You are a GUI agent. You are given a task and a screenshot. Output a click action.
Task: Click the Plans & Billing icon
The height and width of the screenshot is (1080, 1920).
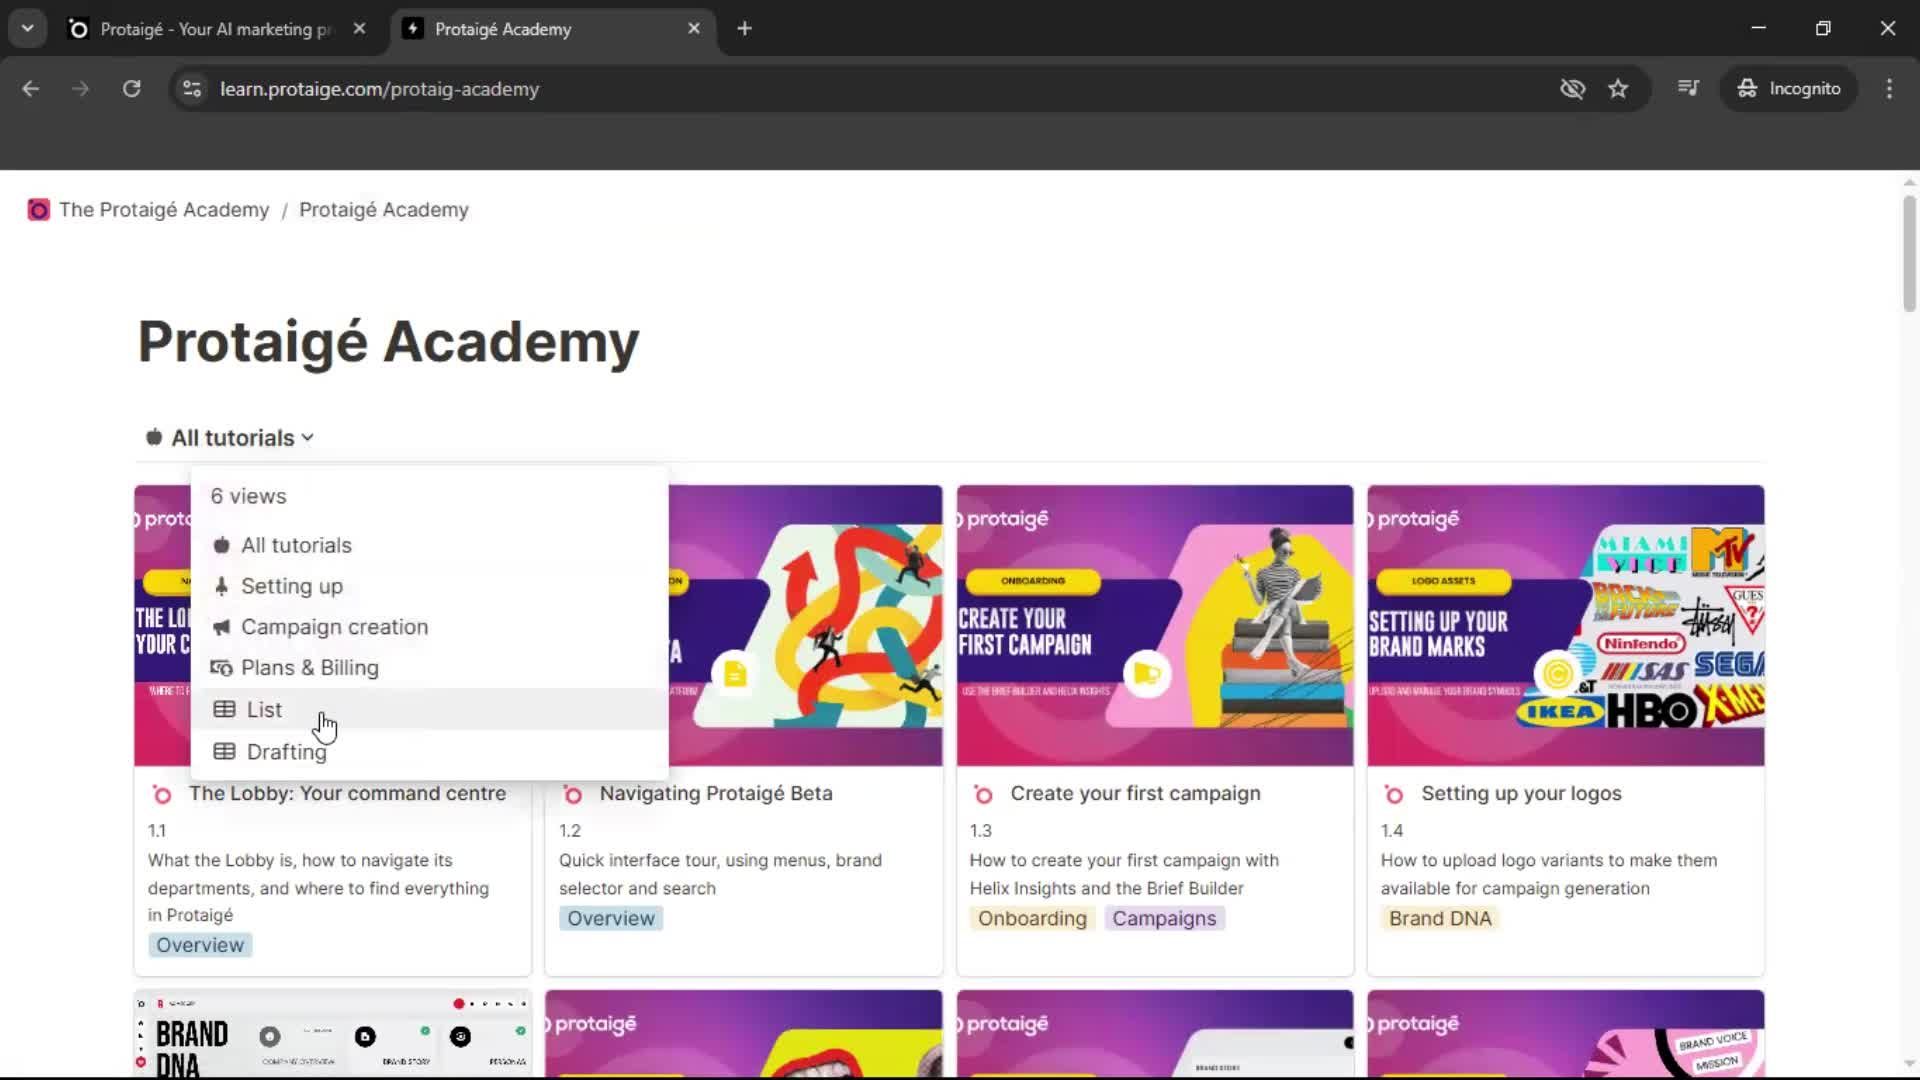[221, 668]
